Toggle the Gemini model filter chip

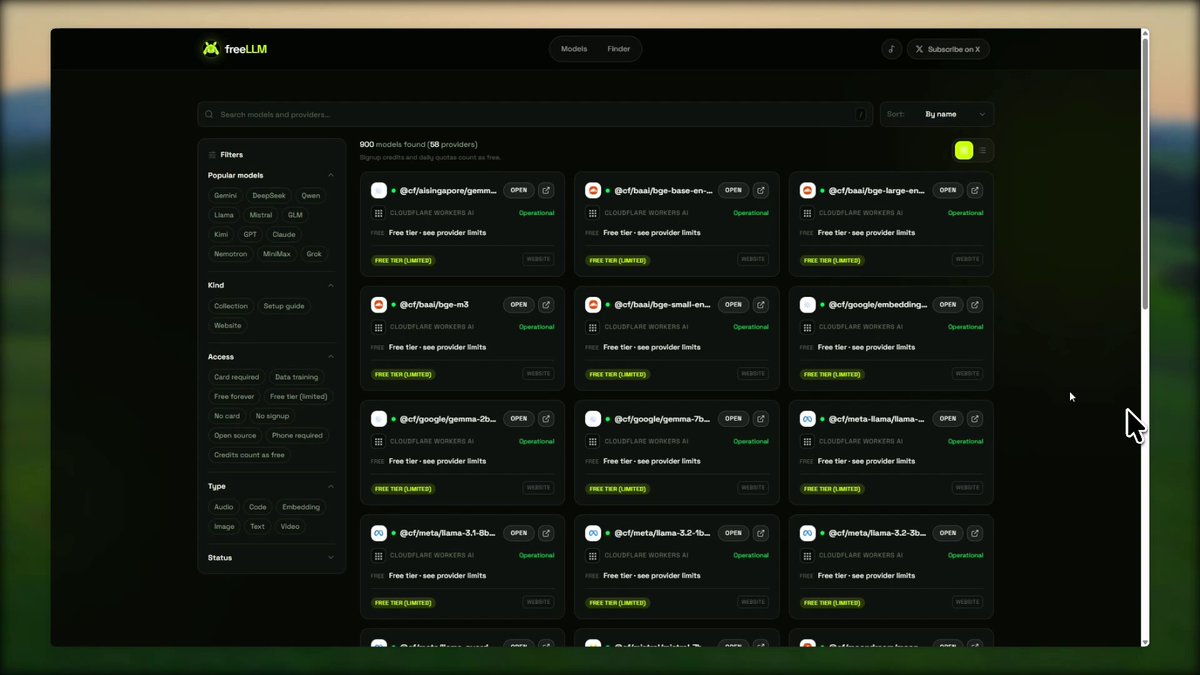click(225, 196)
